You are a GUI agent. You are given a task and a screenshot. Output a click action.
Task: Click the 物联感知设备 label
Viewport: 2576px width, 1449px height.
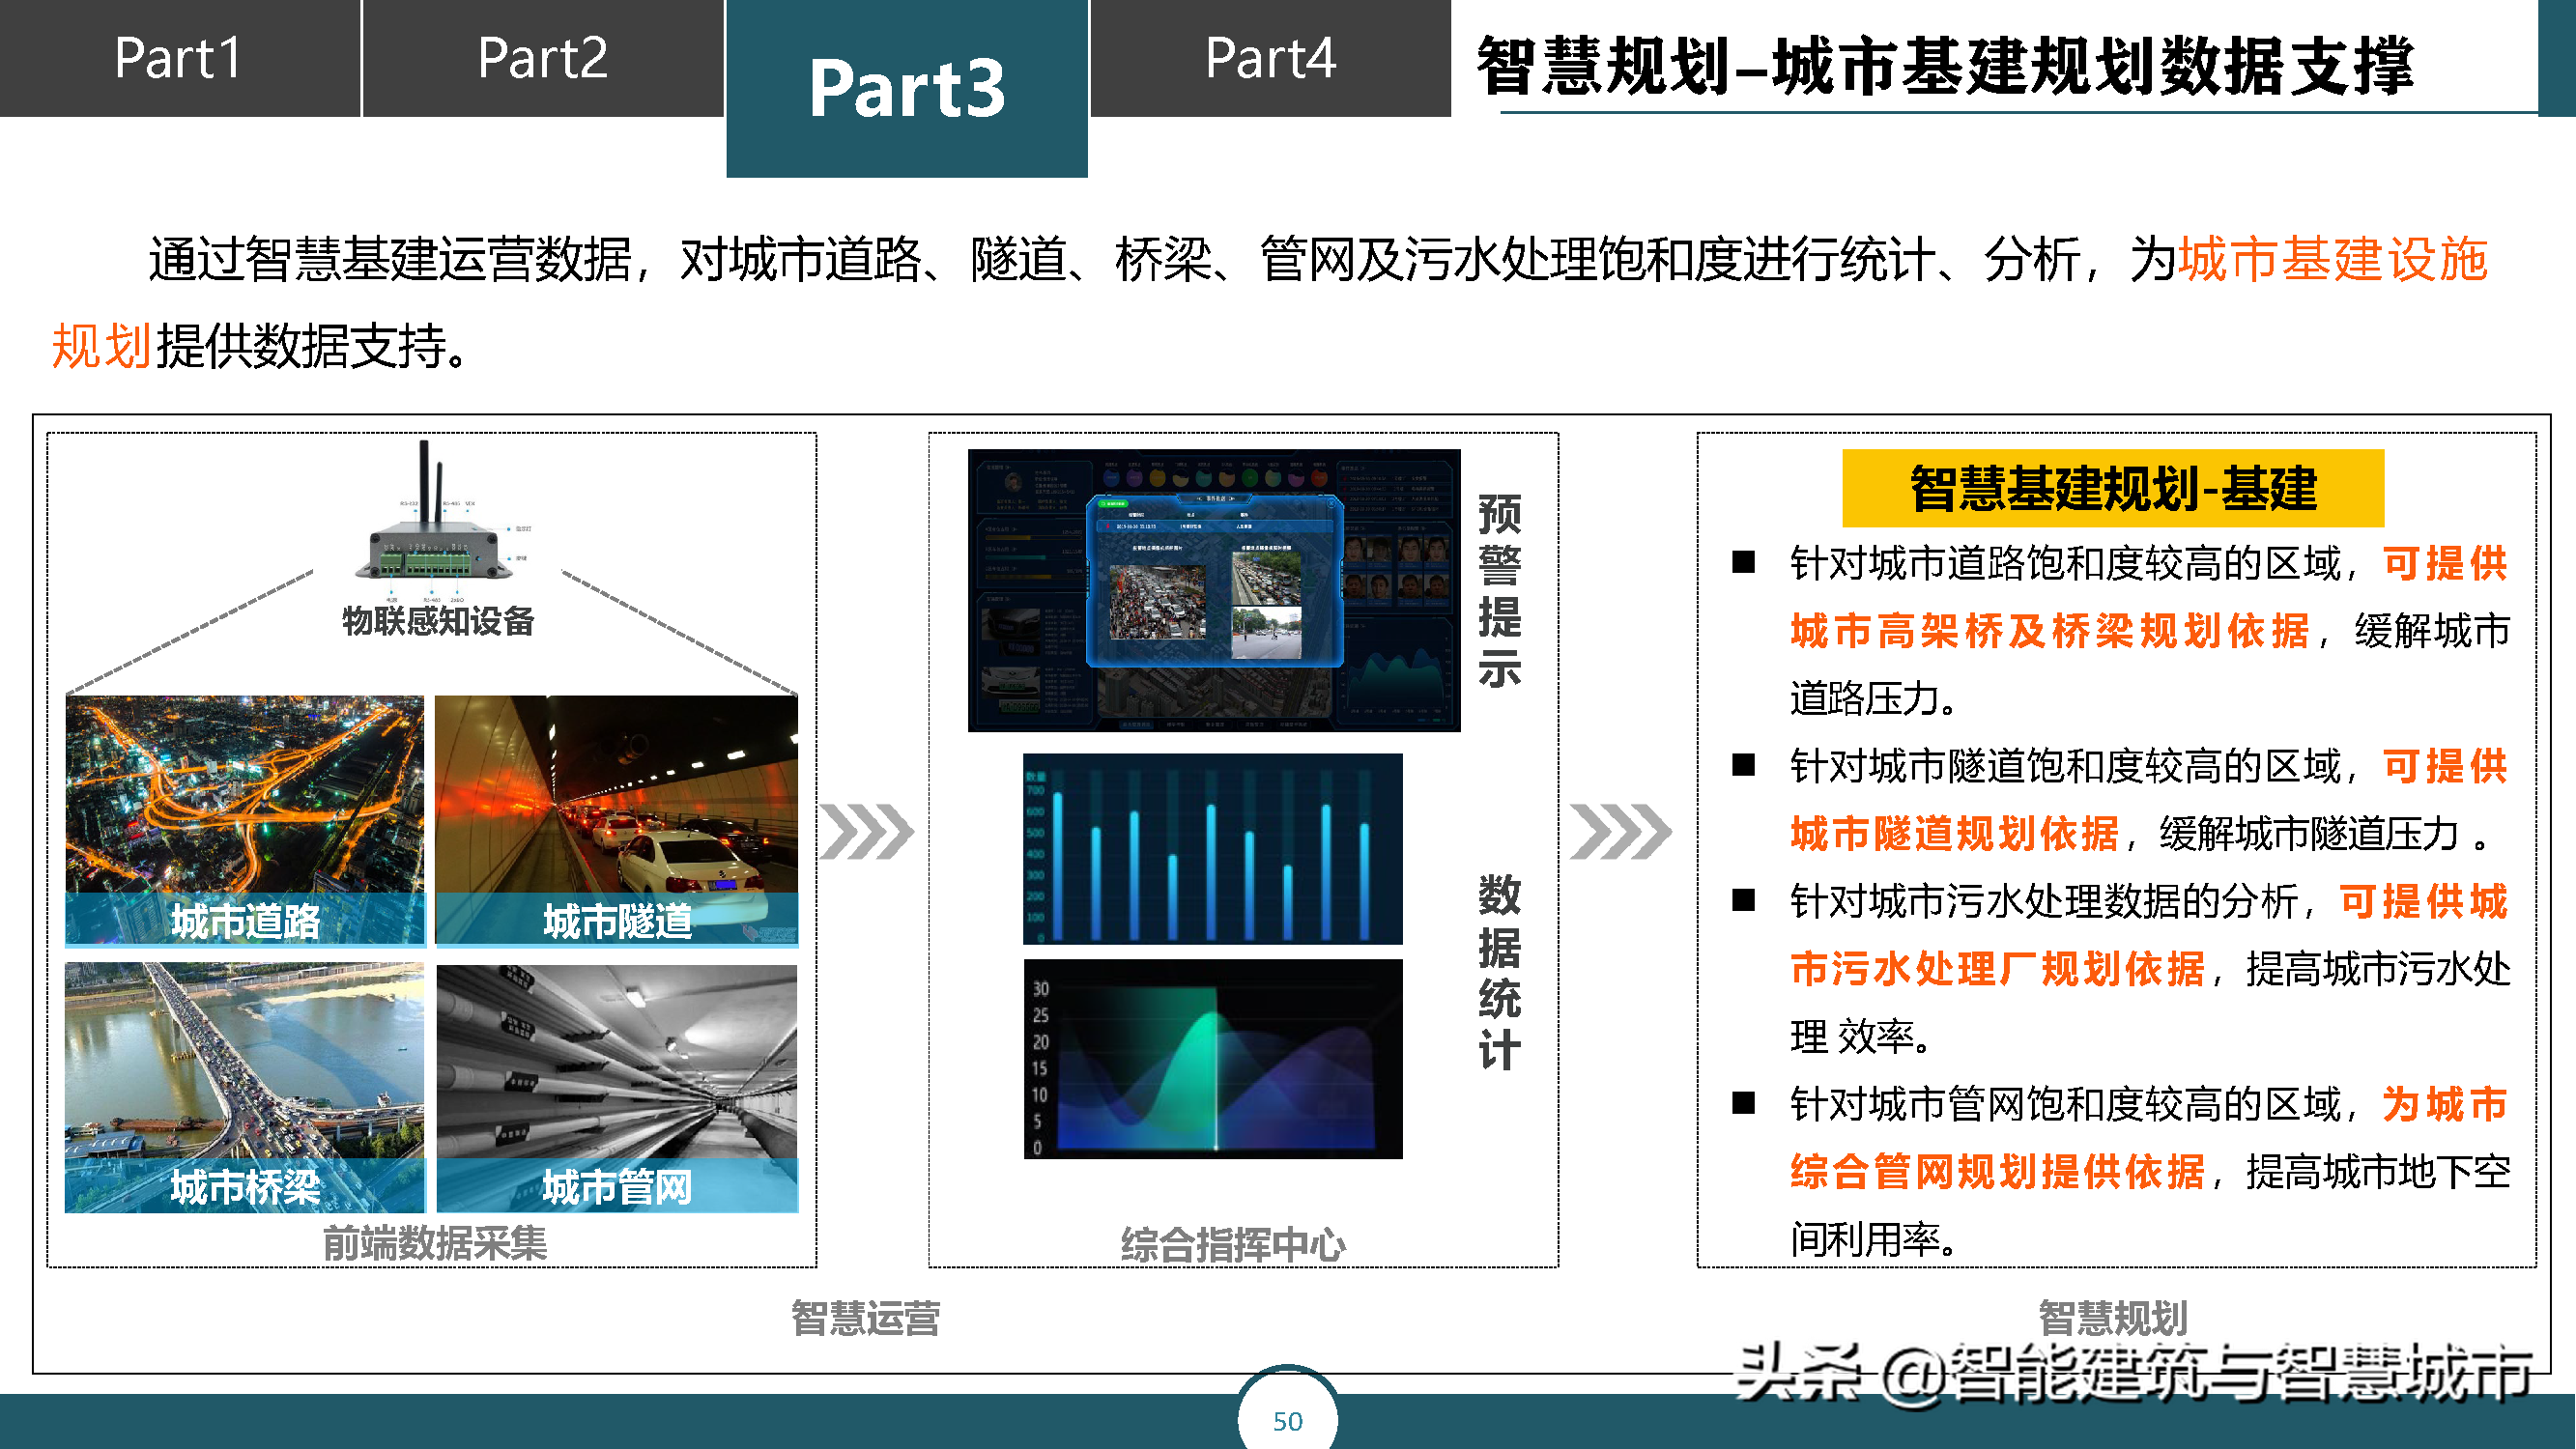[x=438, y=621]
